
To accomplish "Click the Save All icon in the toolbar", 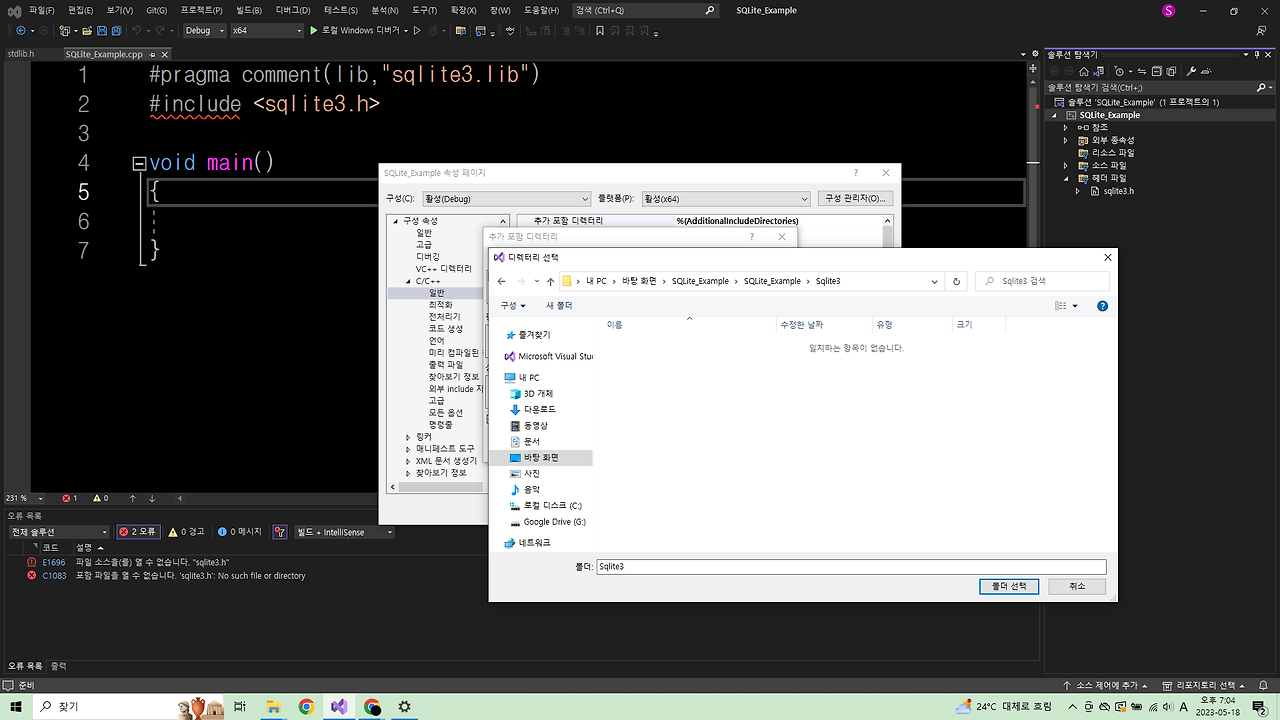I will [x=115, y=30].
